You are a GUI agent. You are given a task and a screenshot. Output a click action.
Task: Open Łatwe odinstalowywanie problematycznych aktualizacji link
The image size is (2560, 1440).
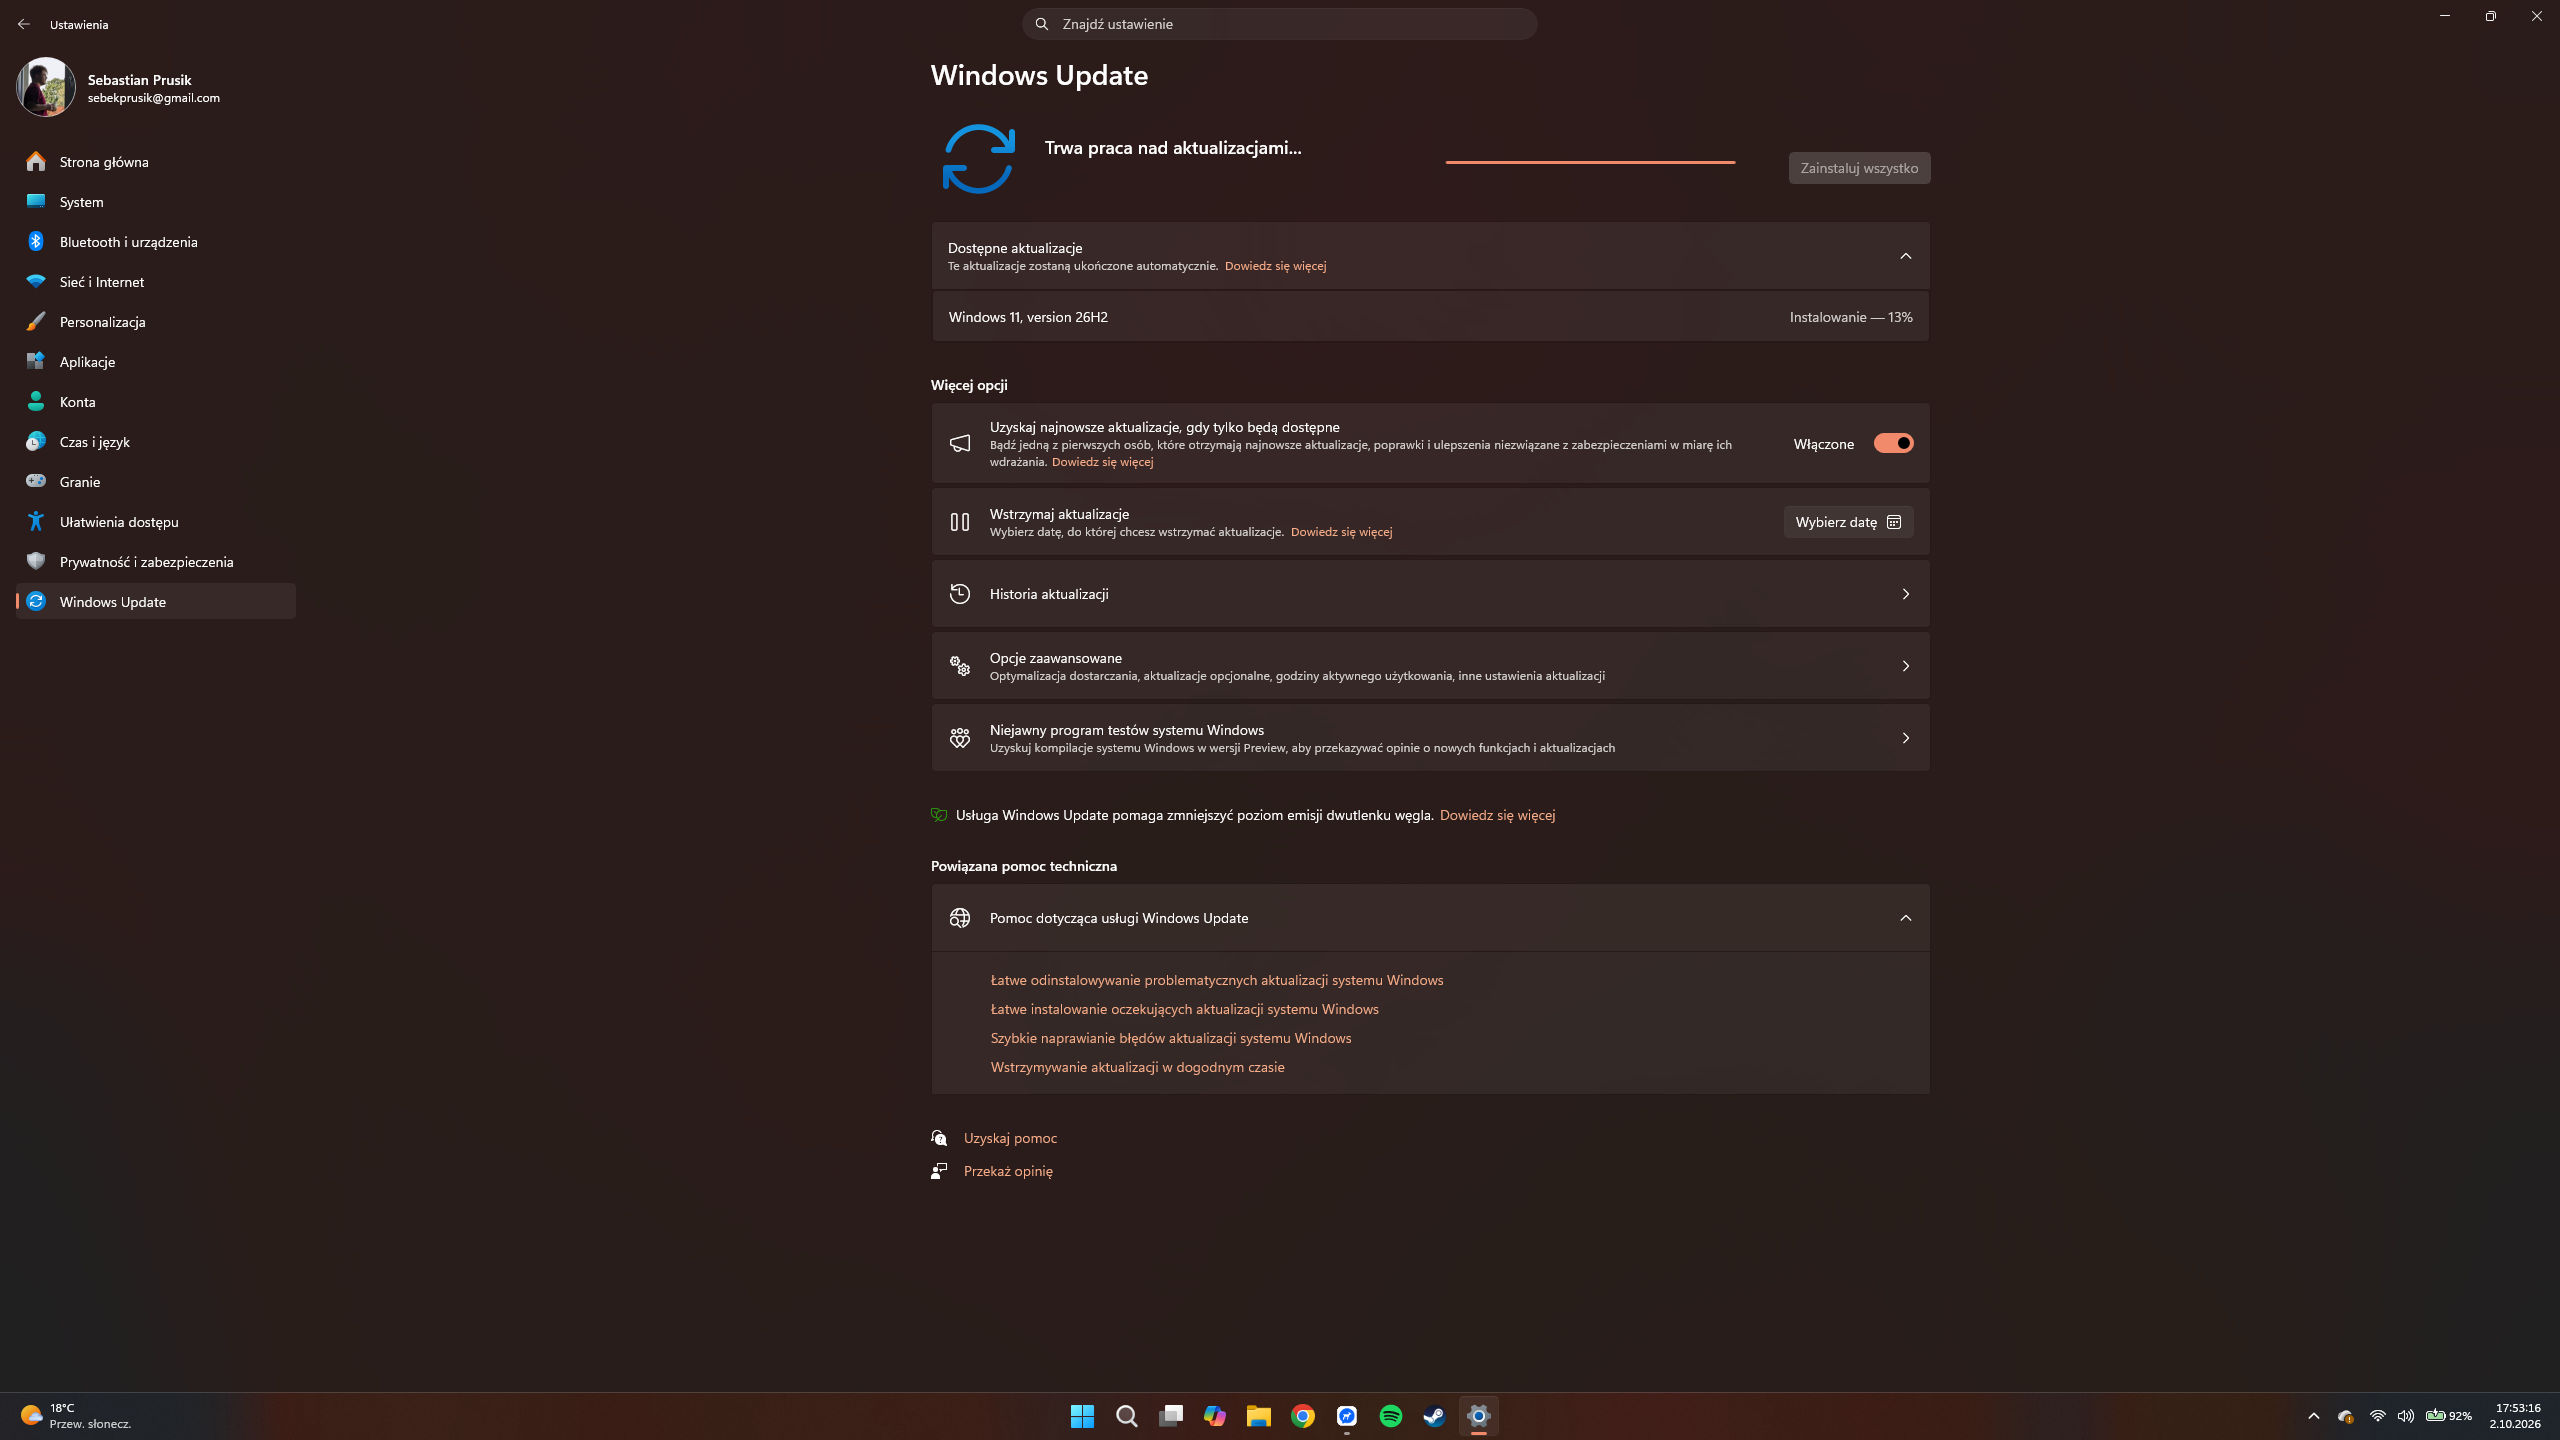pos(1217,980)
